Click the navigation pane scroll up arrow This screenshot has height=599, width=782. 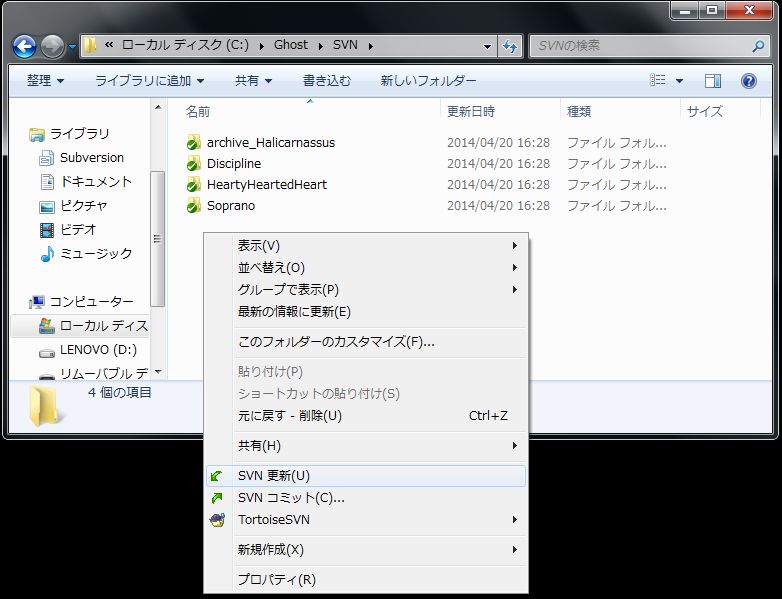point(158,107)
